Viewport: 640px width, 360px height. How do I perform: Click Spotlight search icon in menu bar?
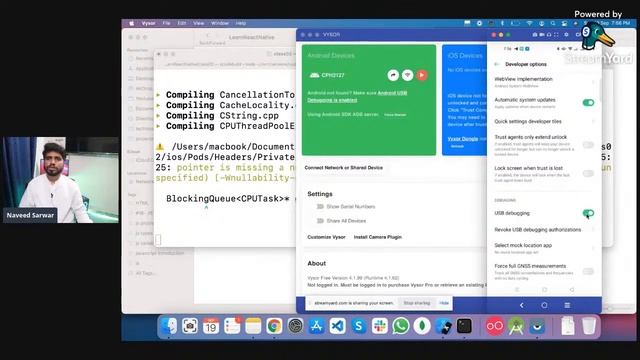[x=553, y=23]
